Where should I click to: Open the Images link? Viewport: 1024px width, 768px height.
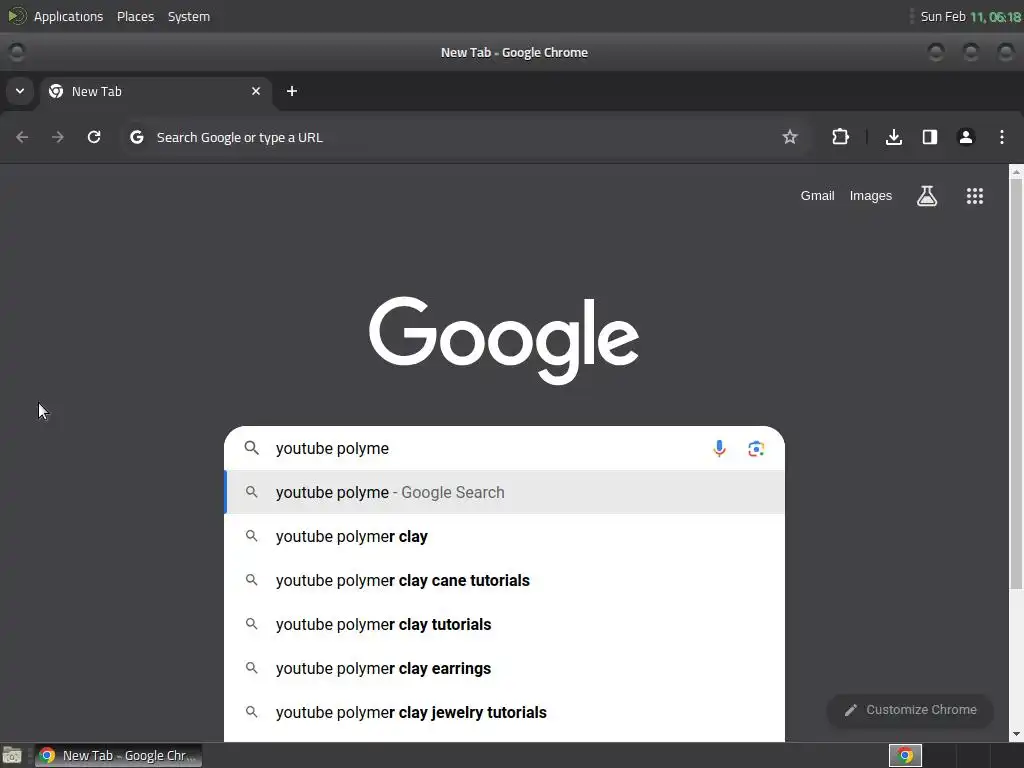pyautogui.click(x=871, y=196)
